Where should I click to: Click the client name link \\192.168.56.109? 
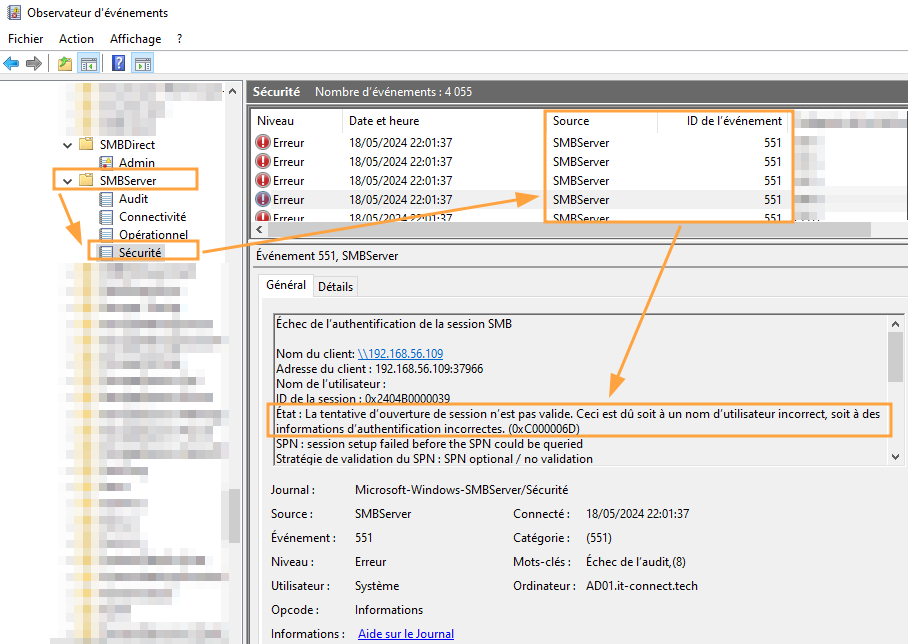pyautogui.click(x=400, y=354)
